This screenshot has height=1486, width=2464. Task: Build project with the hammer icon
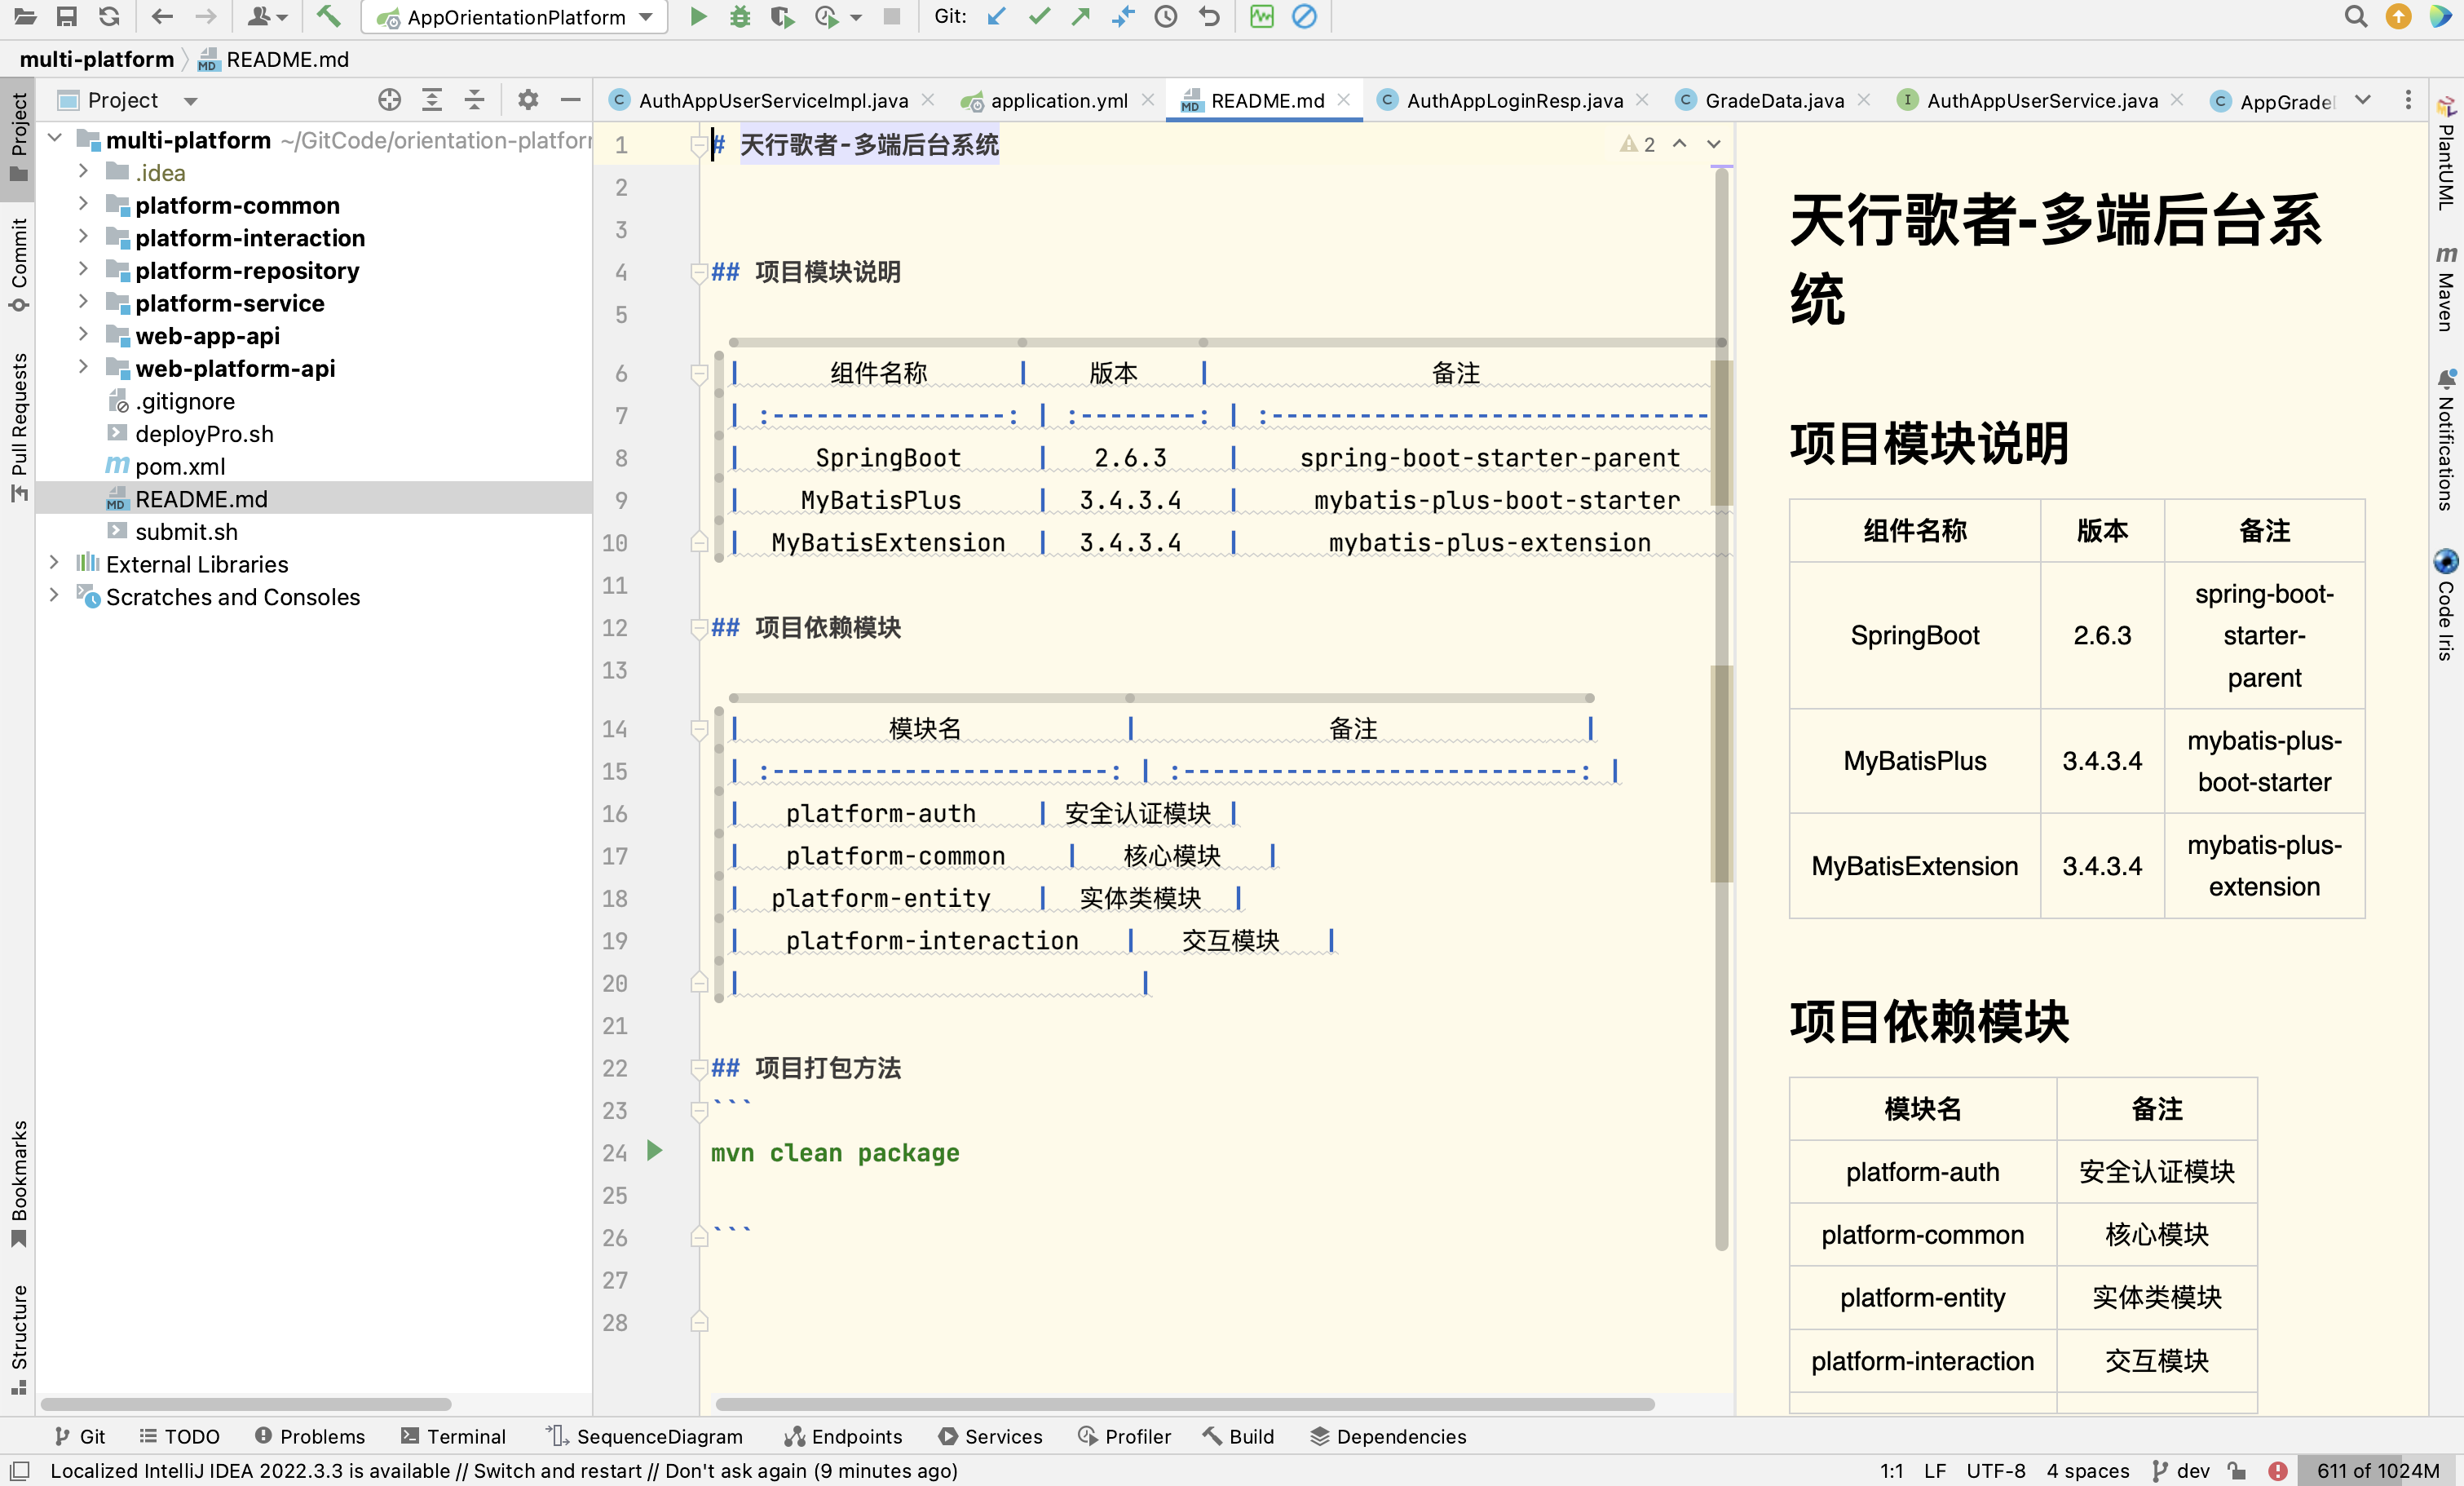[x=328, y=16]
